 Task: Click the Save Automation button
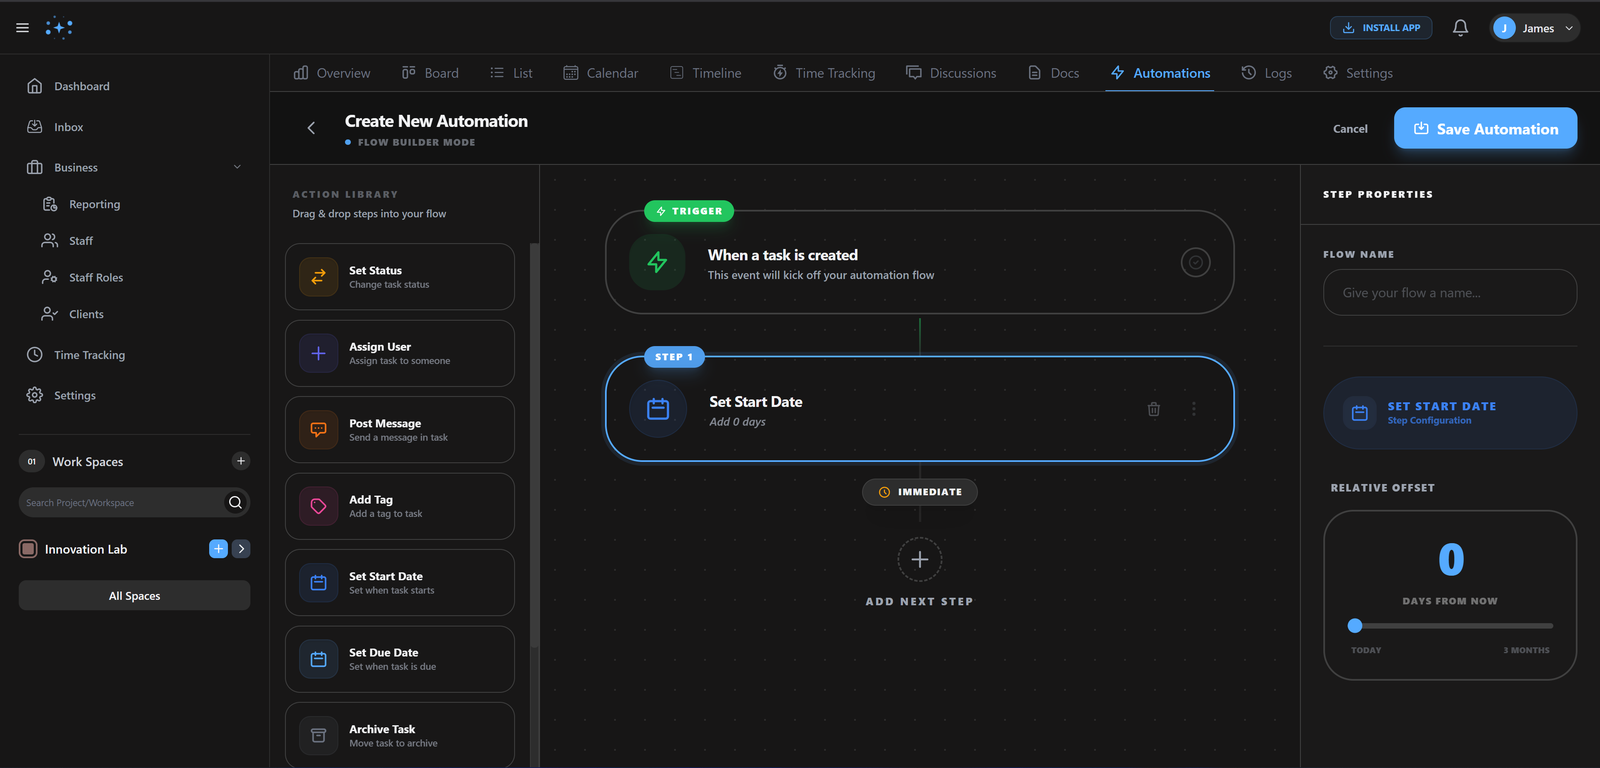click(1485, 129)
